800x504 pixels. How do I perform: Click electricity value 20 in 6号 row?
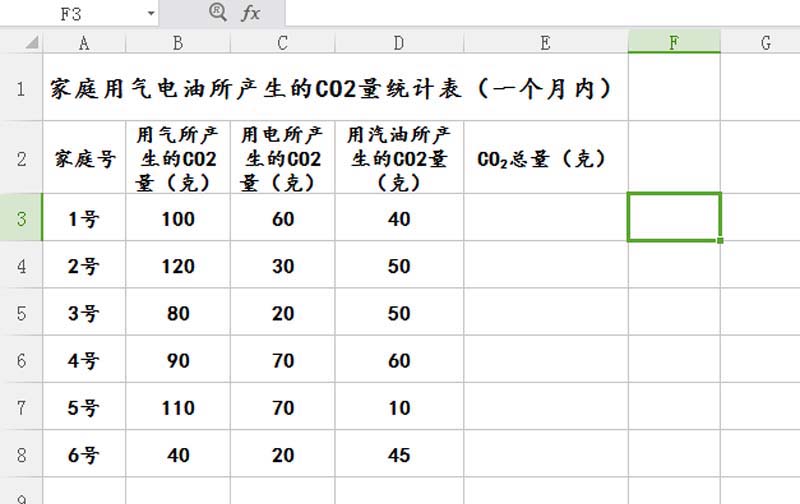pos(283,453)
